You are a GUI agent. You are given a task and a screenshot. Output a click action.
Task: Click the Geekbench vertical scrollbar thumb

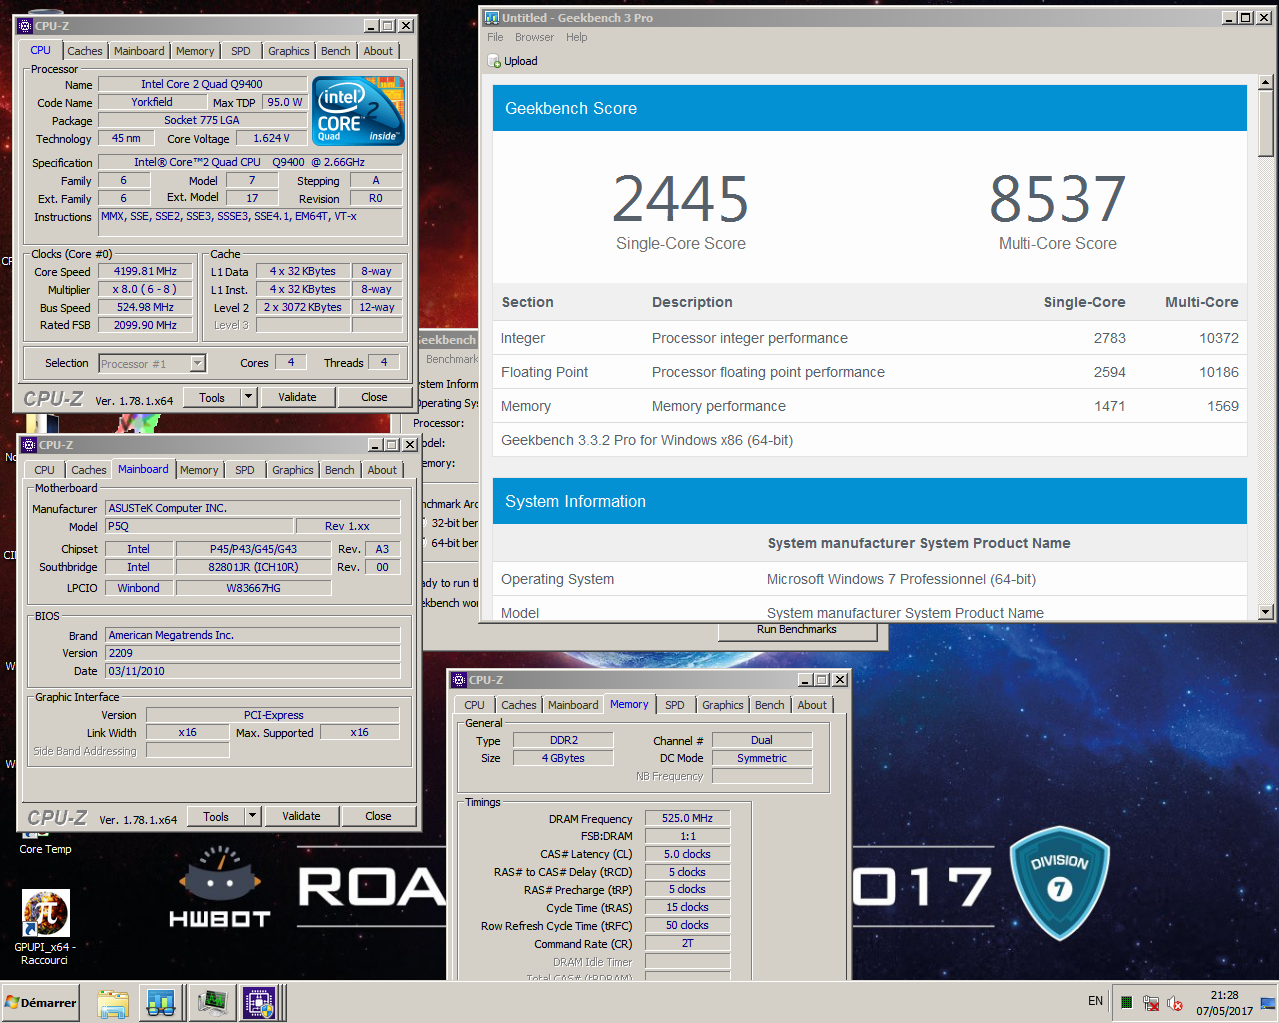(1266, 124)
